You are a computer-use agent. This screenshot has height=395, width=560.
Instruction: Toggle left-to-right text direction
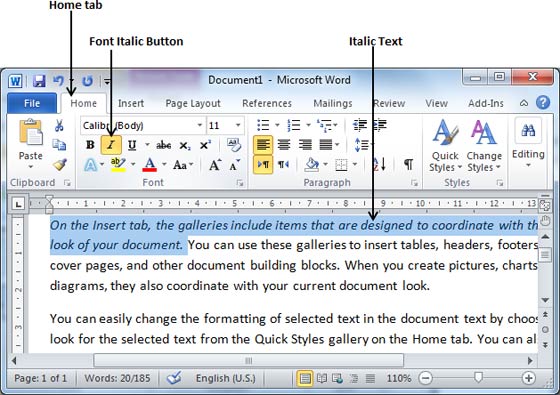pyautogui.click(x=263, y=164)
